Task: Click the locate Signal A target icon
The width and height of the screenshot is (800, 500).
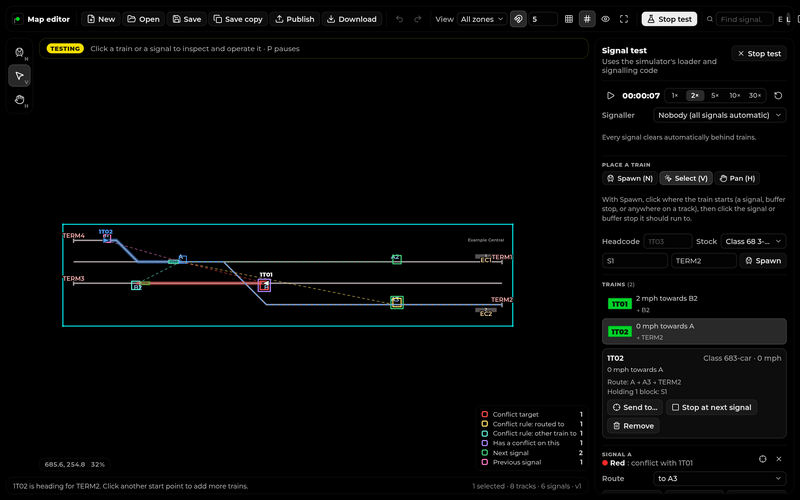Action: (x=762, y=459)
